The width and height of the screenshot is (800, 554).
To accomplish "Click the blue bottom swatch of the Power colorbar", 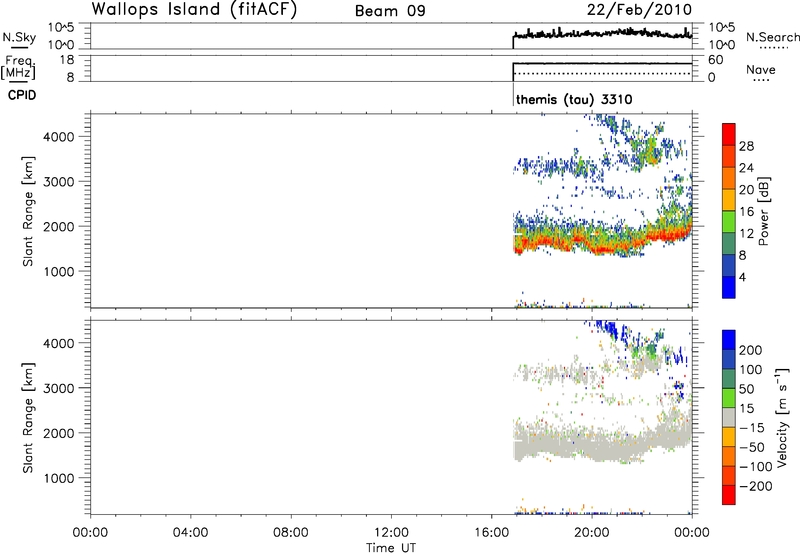I will (x=729, y=287).
